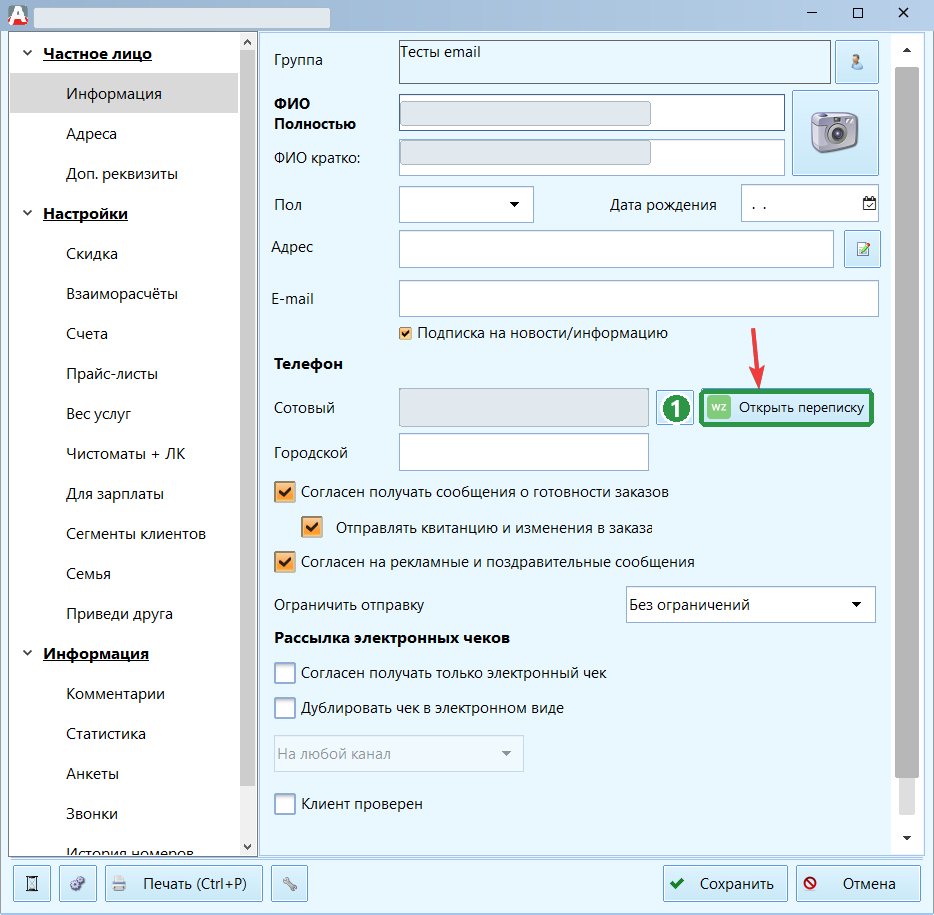The image size is (934, 915).
Task: Click the sidebar scroll down arrow
Action: pyautogui.click(x=248, y=846)
